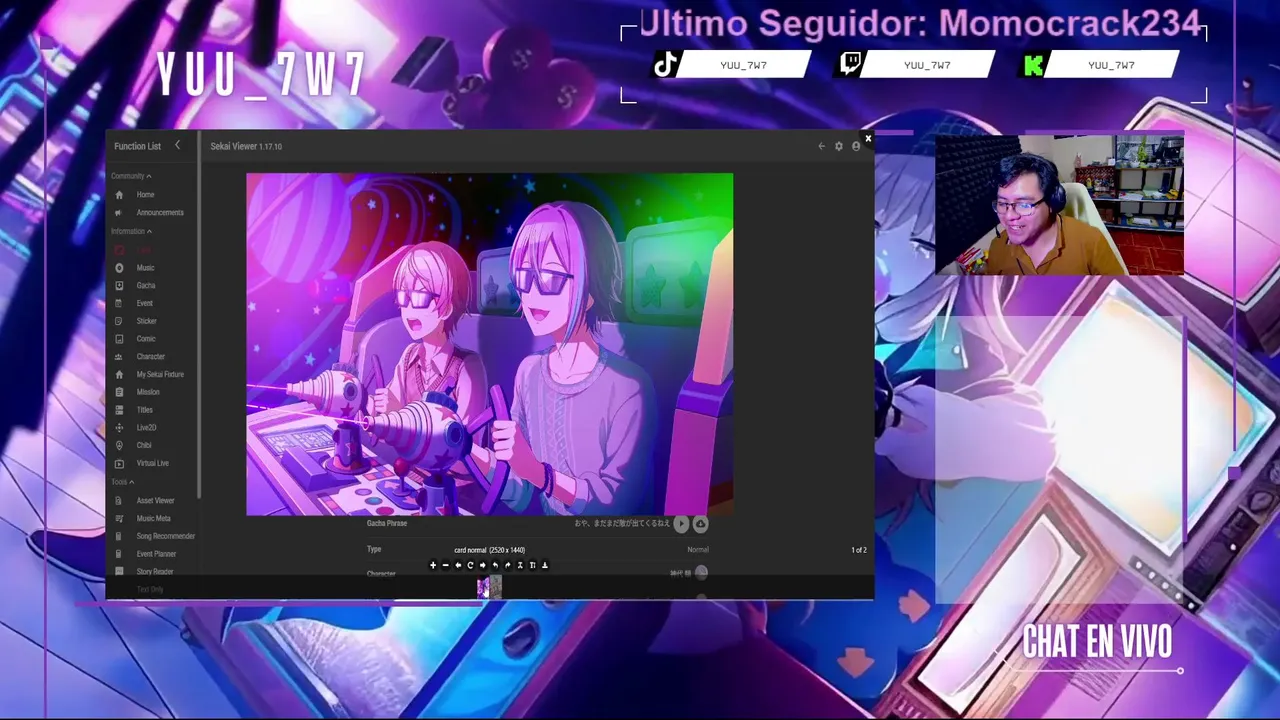
Task: Open the Song Recommender tool
Action: [x=166, y=536]
